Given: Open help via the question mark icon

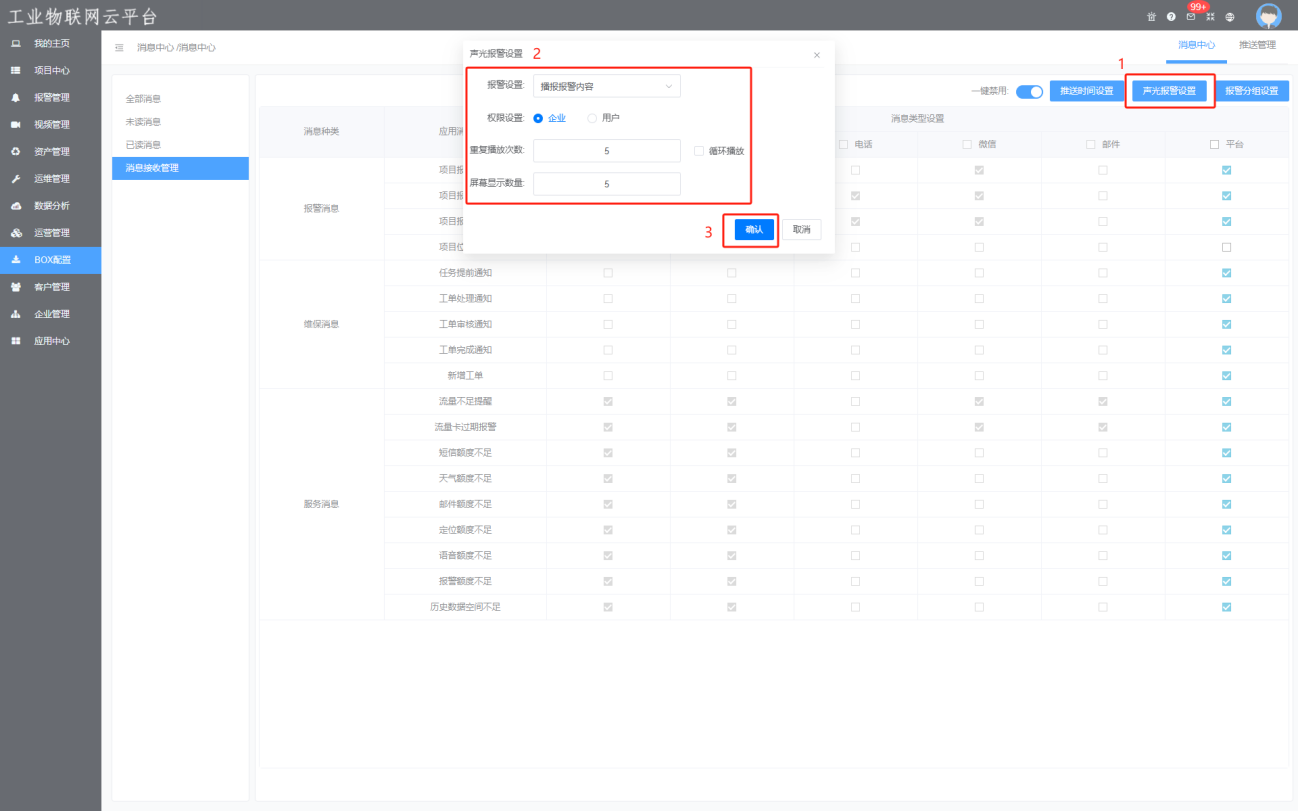Looking at the screenshot, I should [1171, 17].
